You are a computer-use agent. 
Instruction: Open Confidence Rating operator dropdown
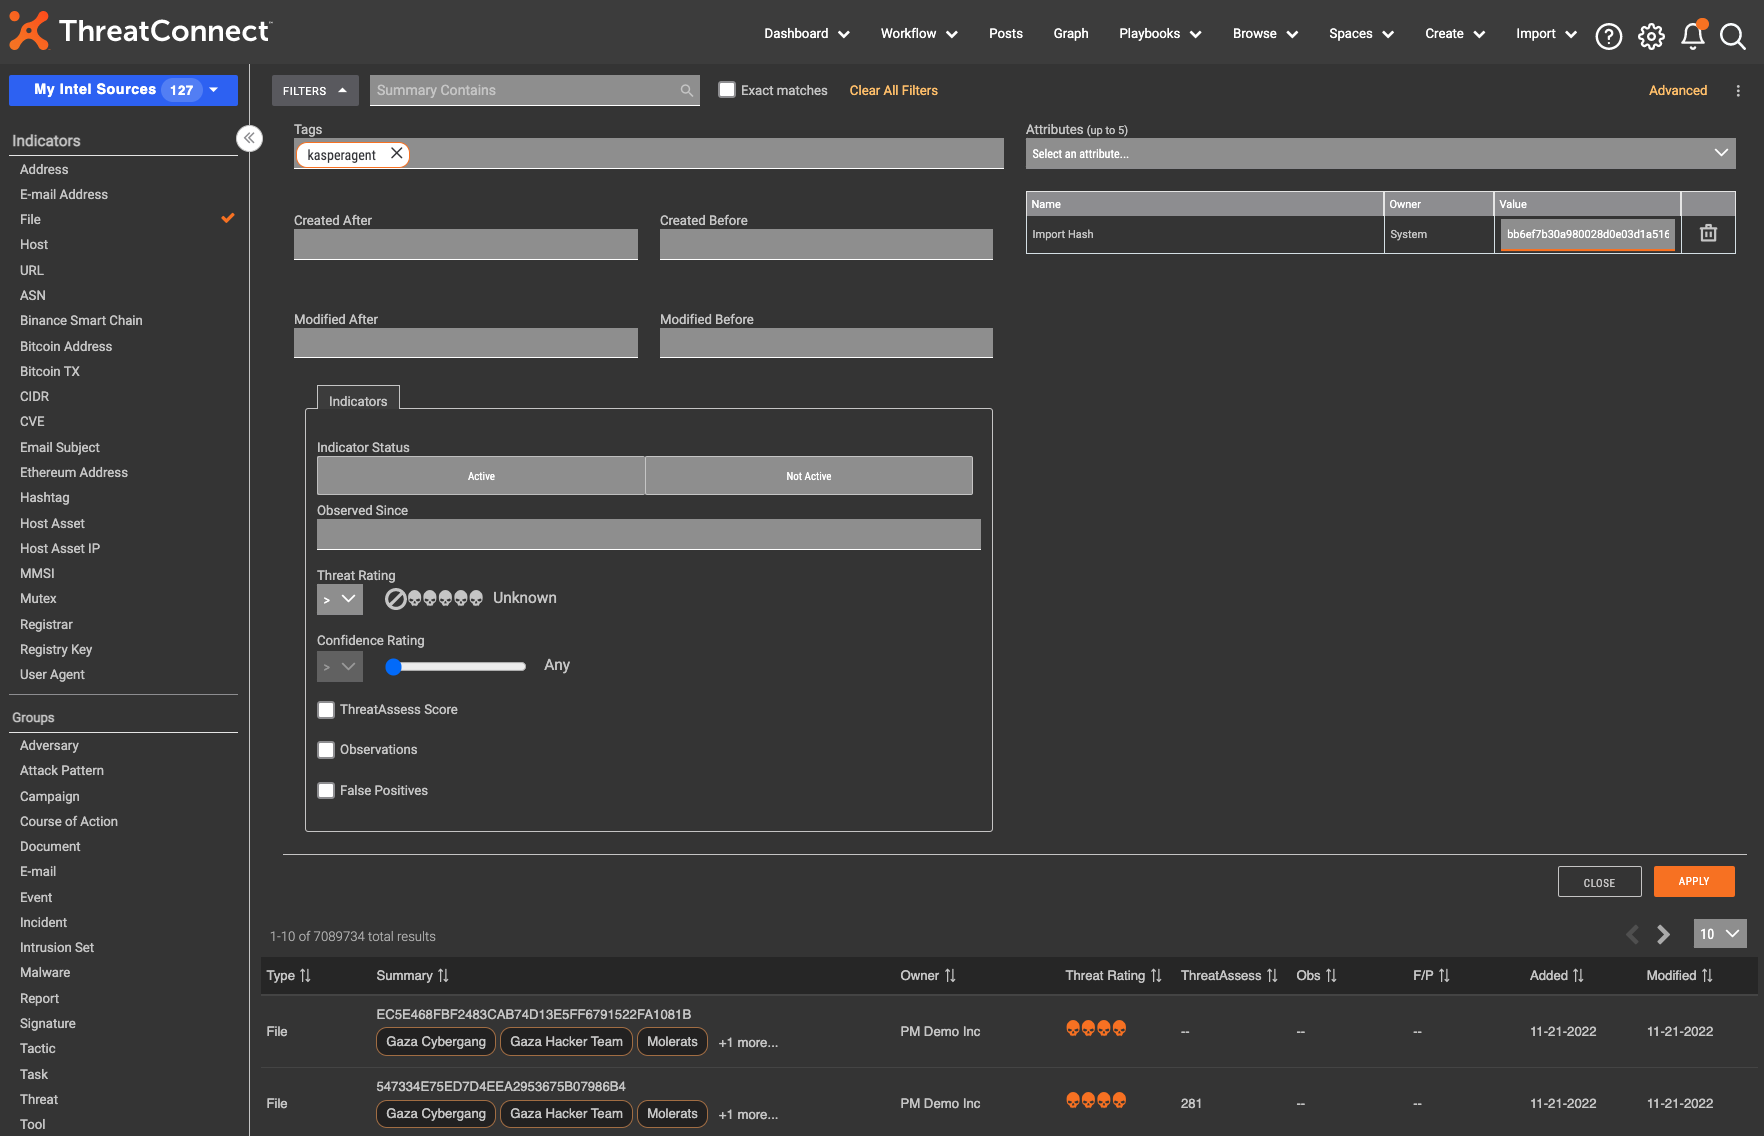click(340, 666)
